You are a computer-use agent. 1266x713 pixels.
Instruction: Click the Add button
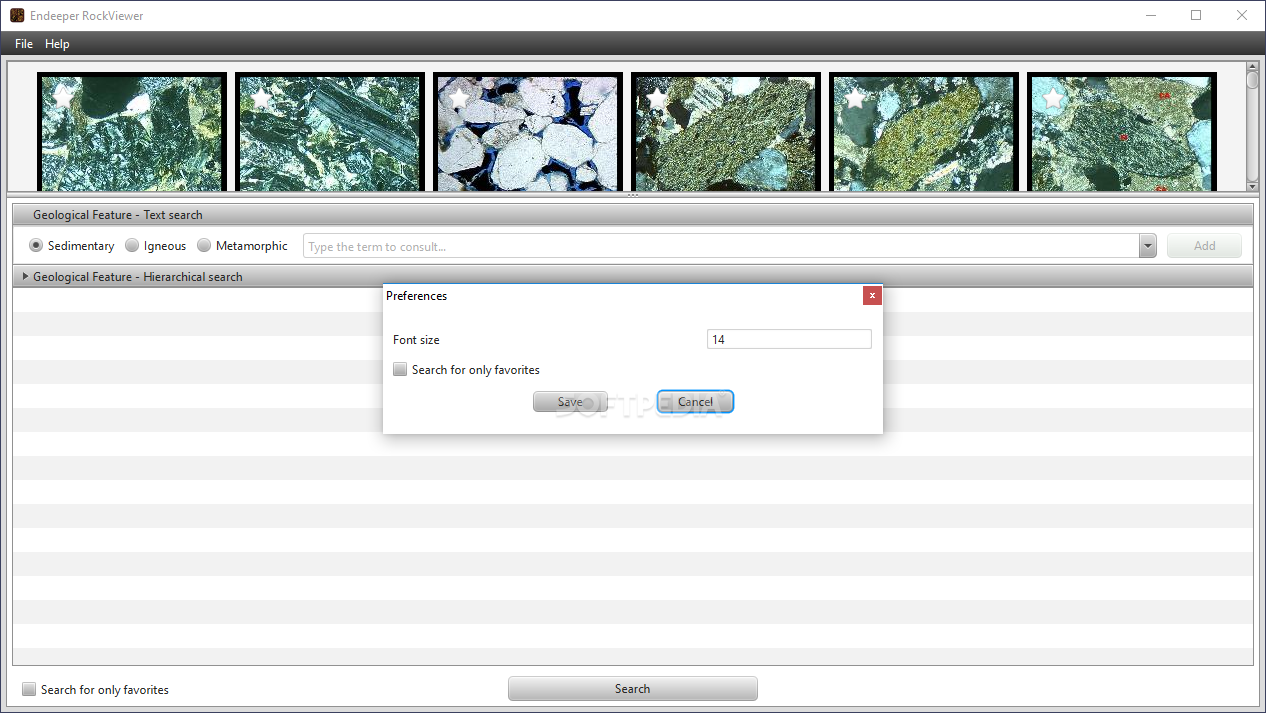(1204, 246)
